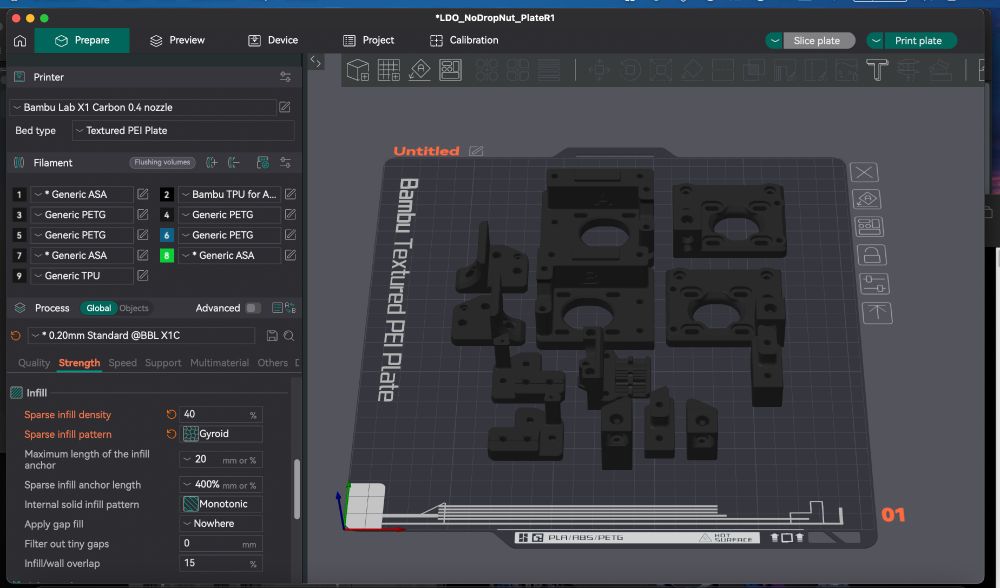Open the Speed settings tab
The height and width of the screenshot is (588, 1000).
pos(123,363)
